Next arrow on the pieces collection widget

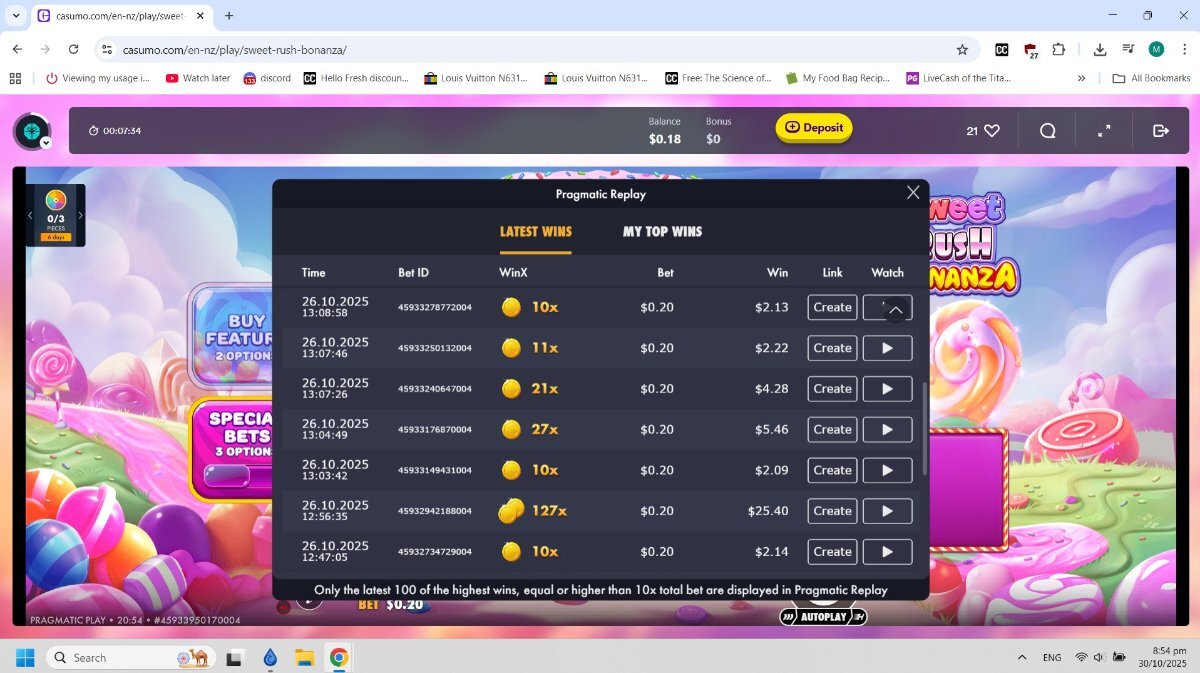pyautogui.click(x=81, y=215)
